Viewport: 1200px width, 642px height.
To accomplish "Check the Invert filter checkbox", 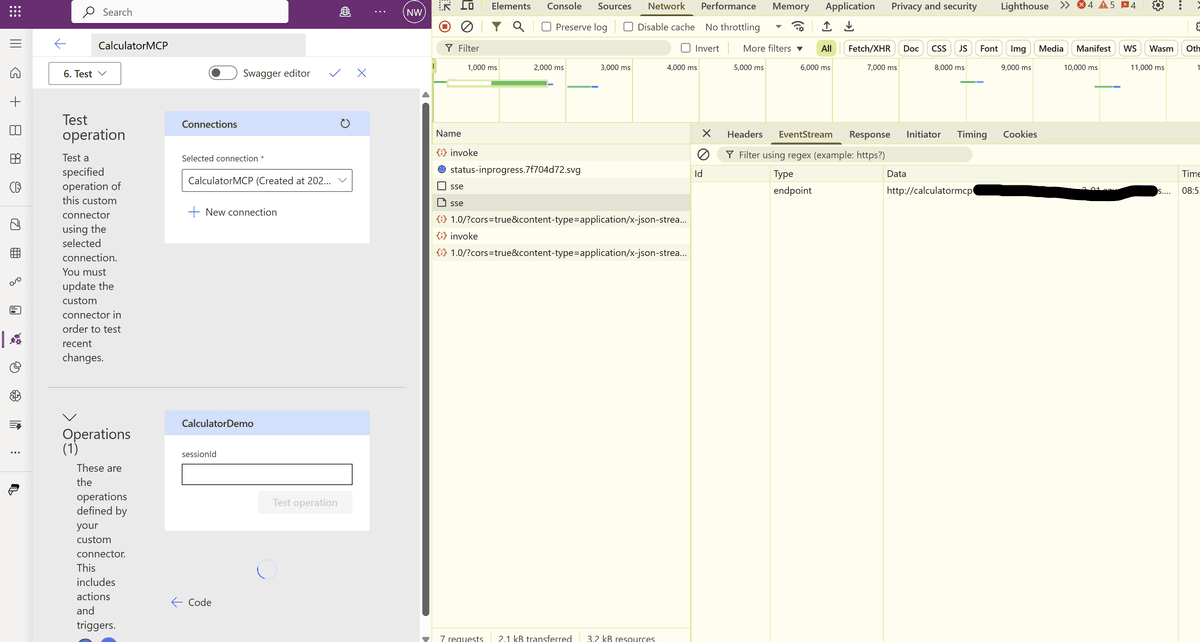I will click(685, 48).
